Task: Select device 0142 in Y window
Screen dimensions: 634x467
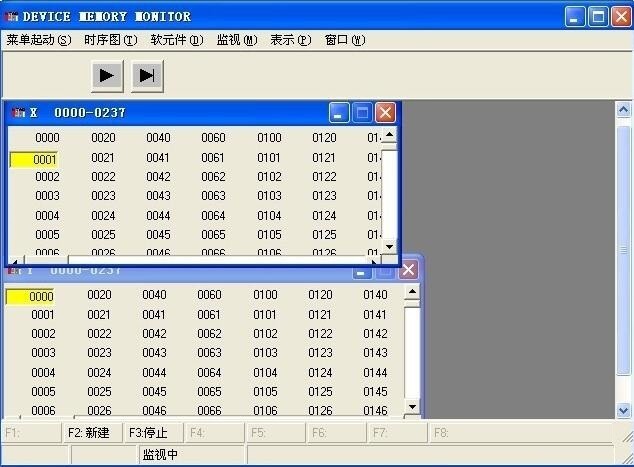Action: [375, 334]
